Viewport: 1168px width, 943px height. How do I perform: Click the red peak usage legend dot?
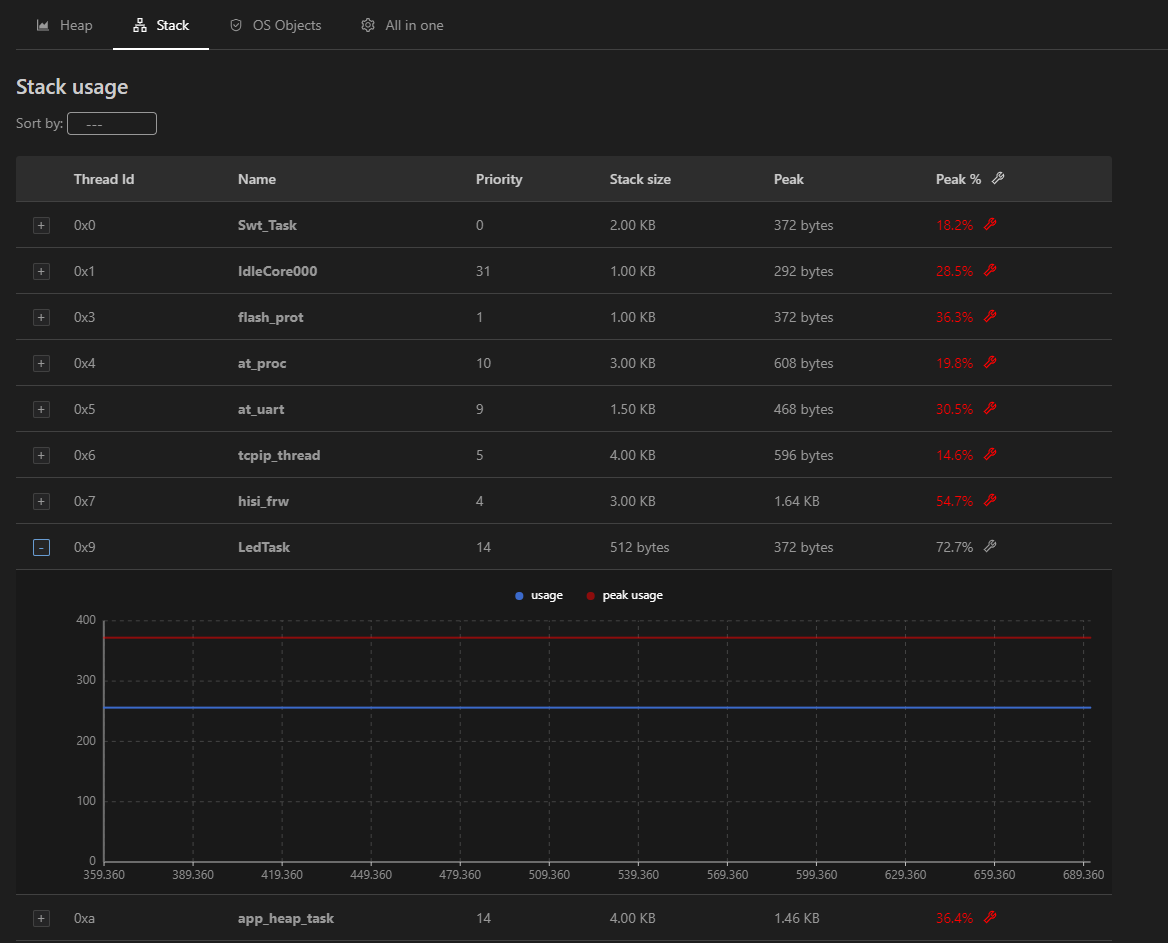[591, 596]
